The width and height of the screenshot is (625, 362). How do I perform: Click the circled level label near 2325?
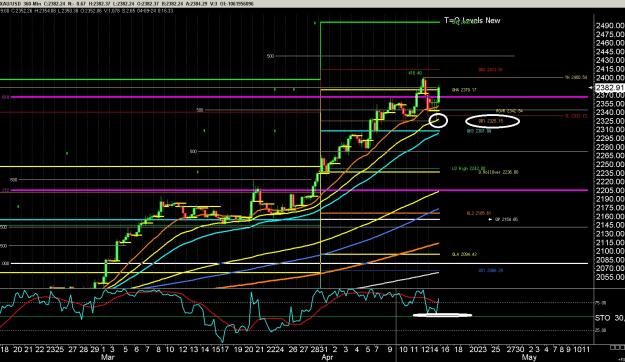coord(491,121)
